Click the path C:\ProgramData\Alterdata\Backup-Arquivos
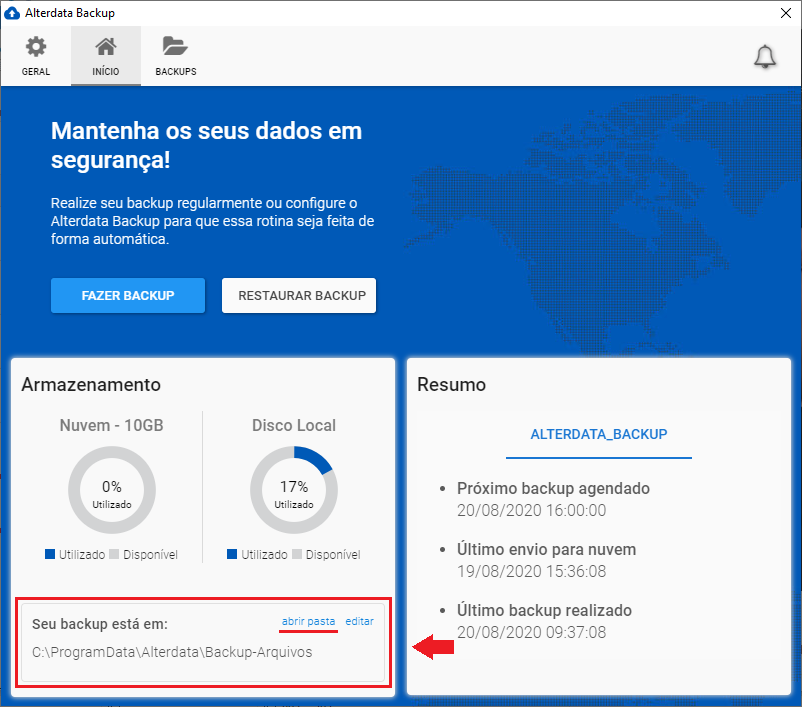Screen dimensions: 802x707 click(172, 652)
